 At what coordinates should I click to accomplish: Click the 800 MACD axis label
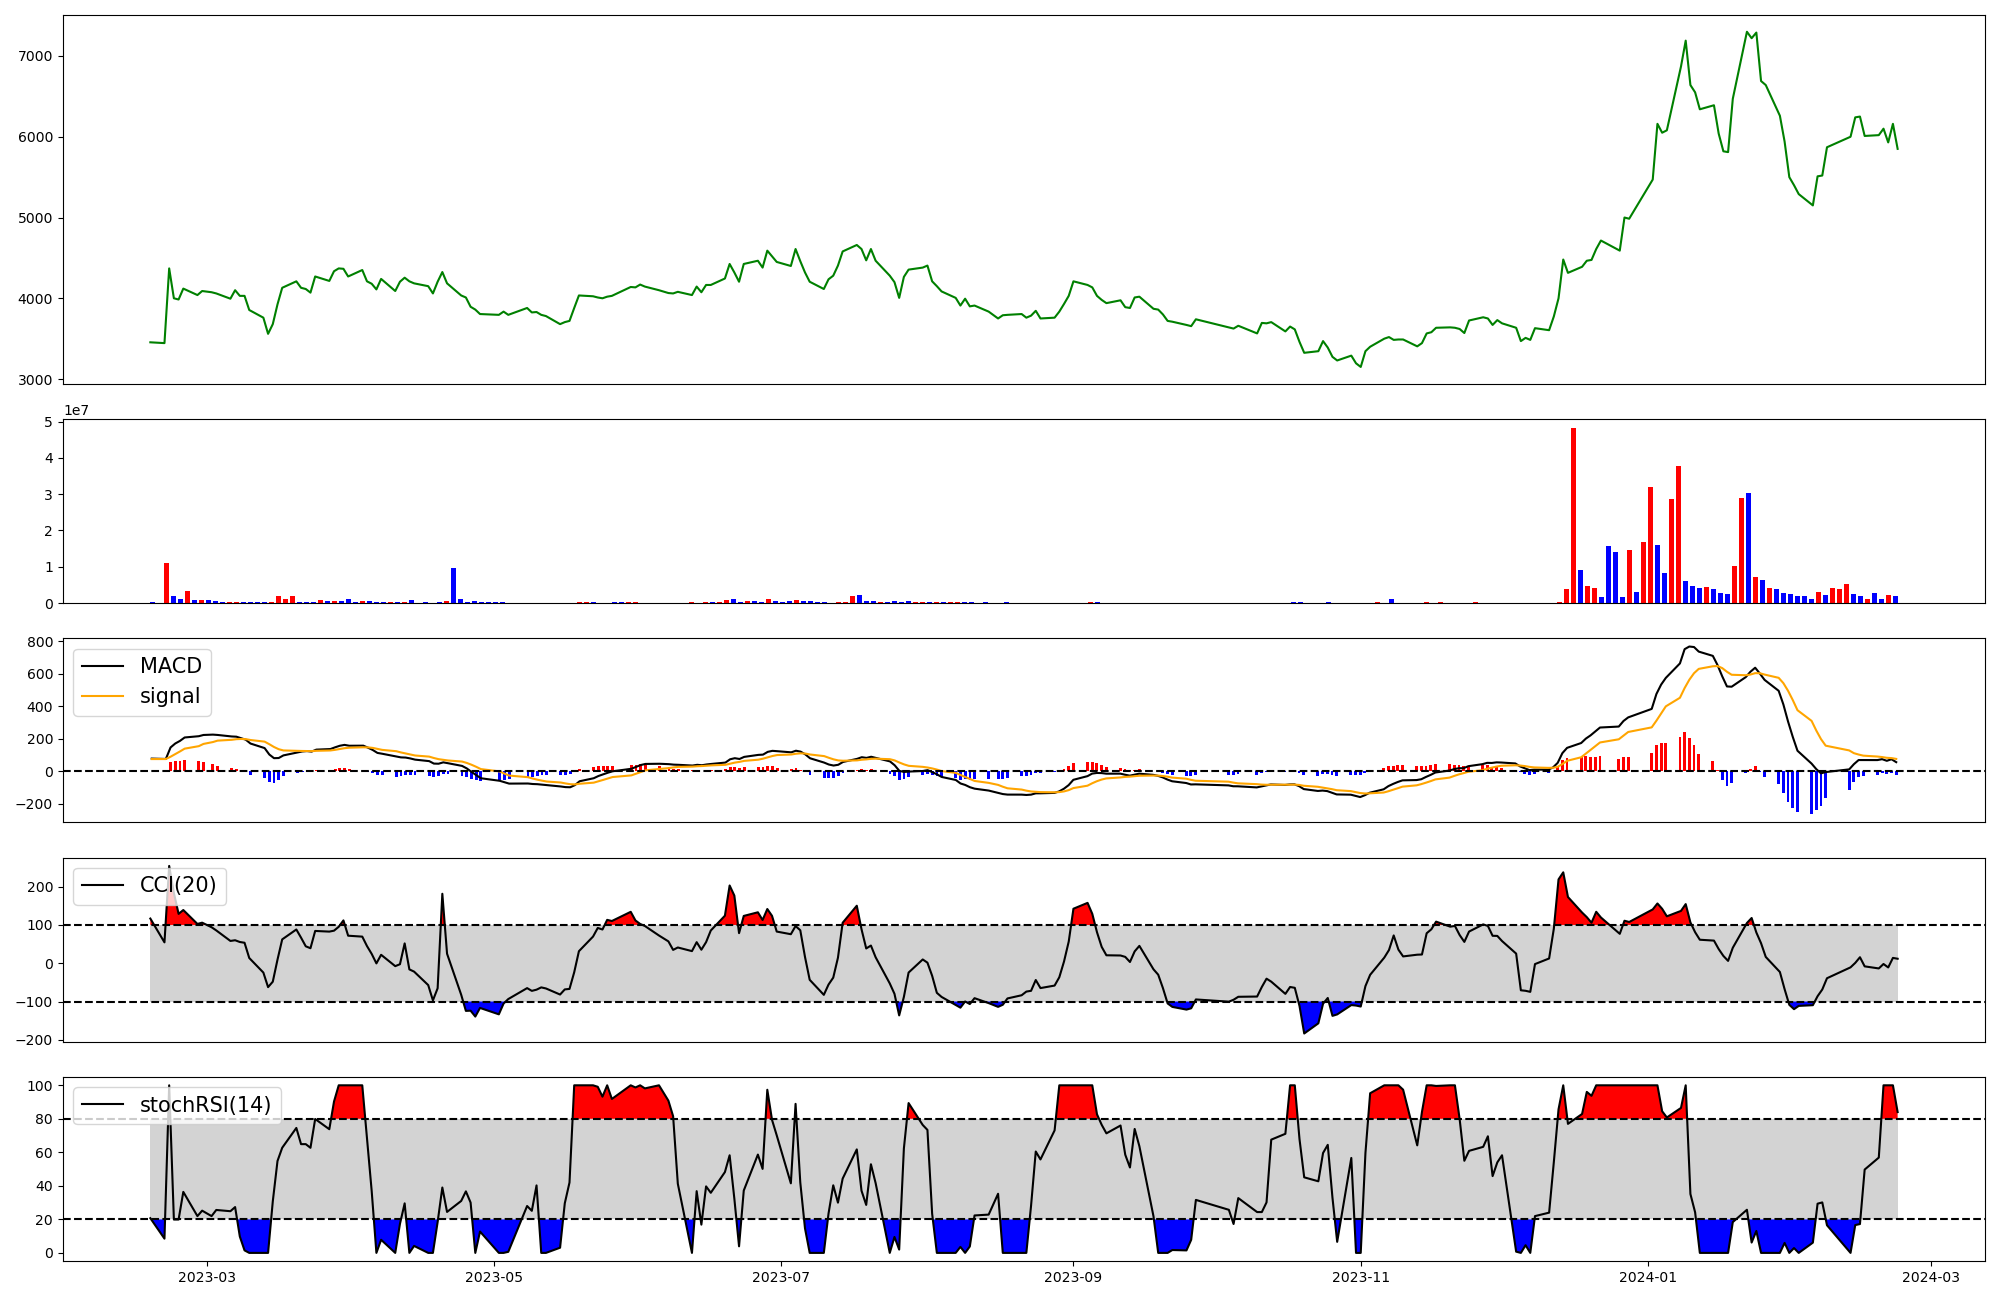pos(41,642)
